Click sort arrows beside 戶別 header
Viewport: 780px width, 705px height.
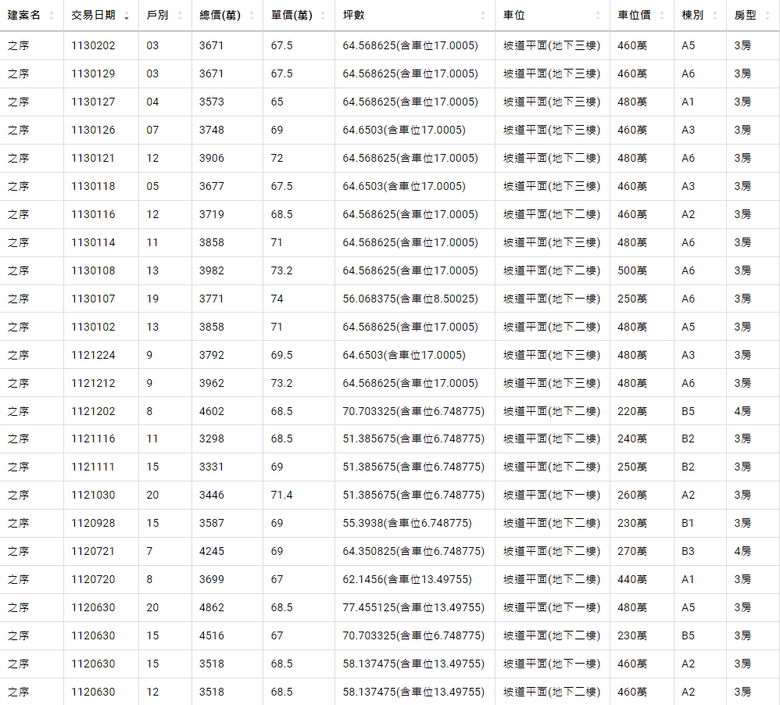(180, 16)
